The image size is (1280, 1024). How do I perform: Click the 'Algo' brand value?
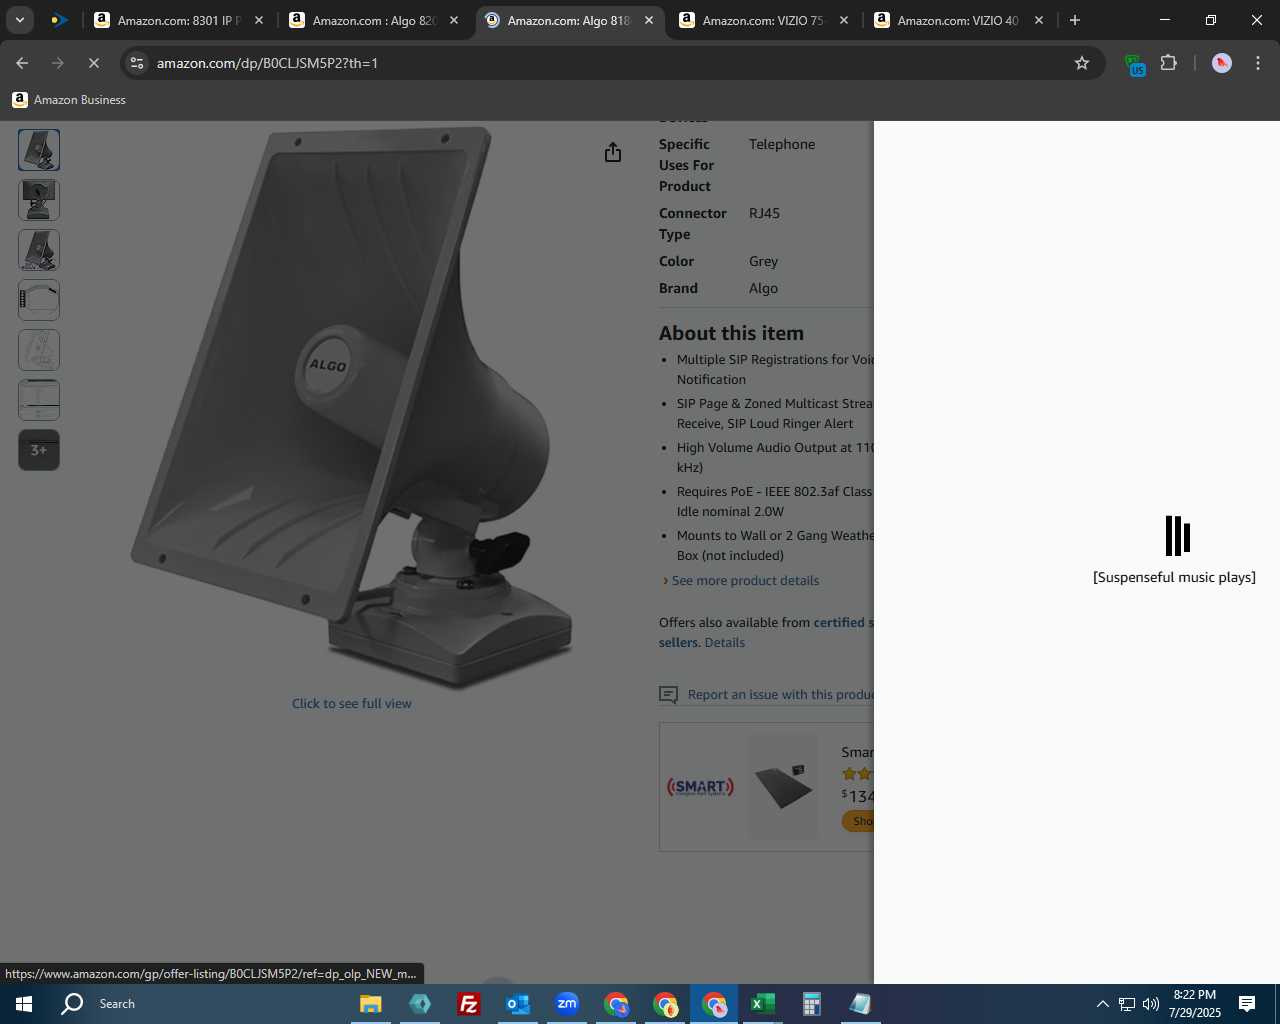point(763,289)
